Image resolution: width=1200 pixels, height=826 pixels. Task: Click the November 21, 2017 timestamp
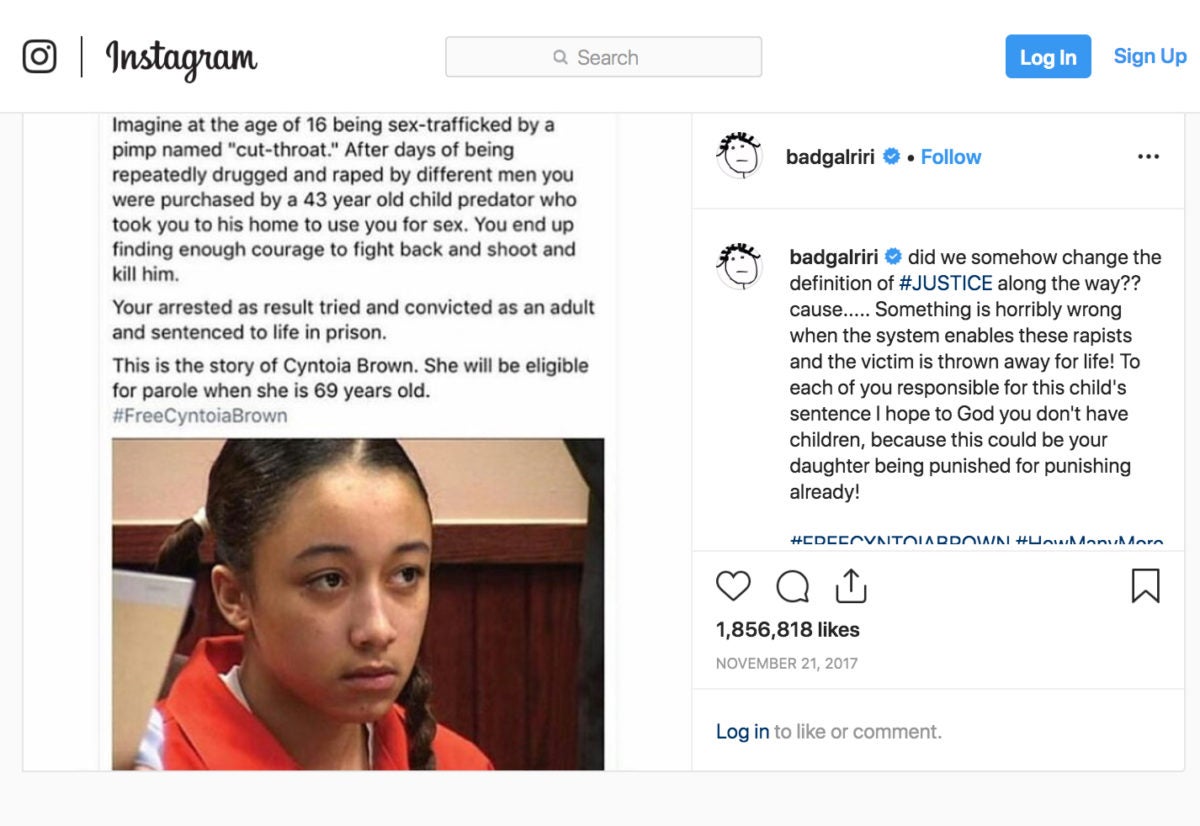pyautogui.click(x=786, y=663)
